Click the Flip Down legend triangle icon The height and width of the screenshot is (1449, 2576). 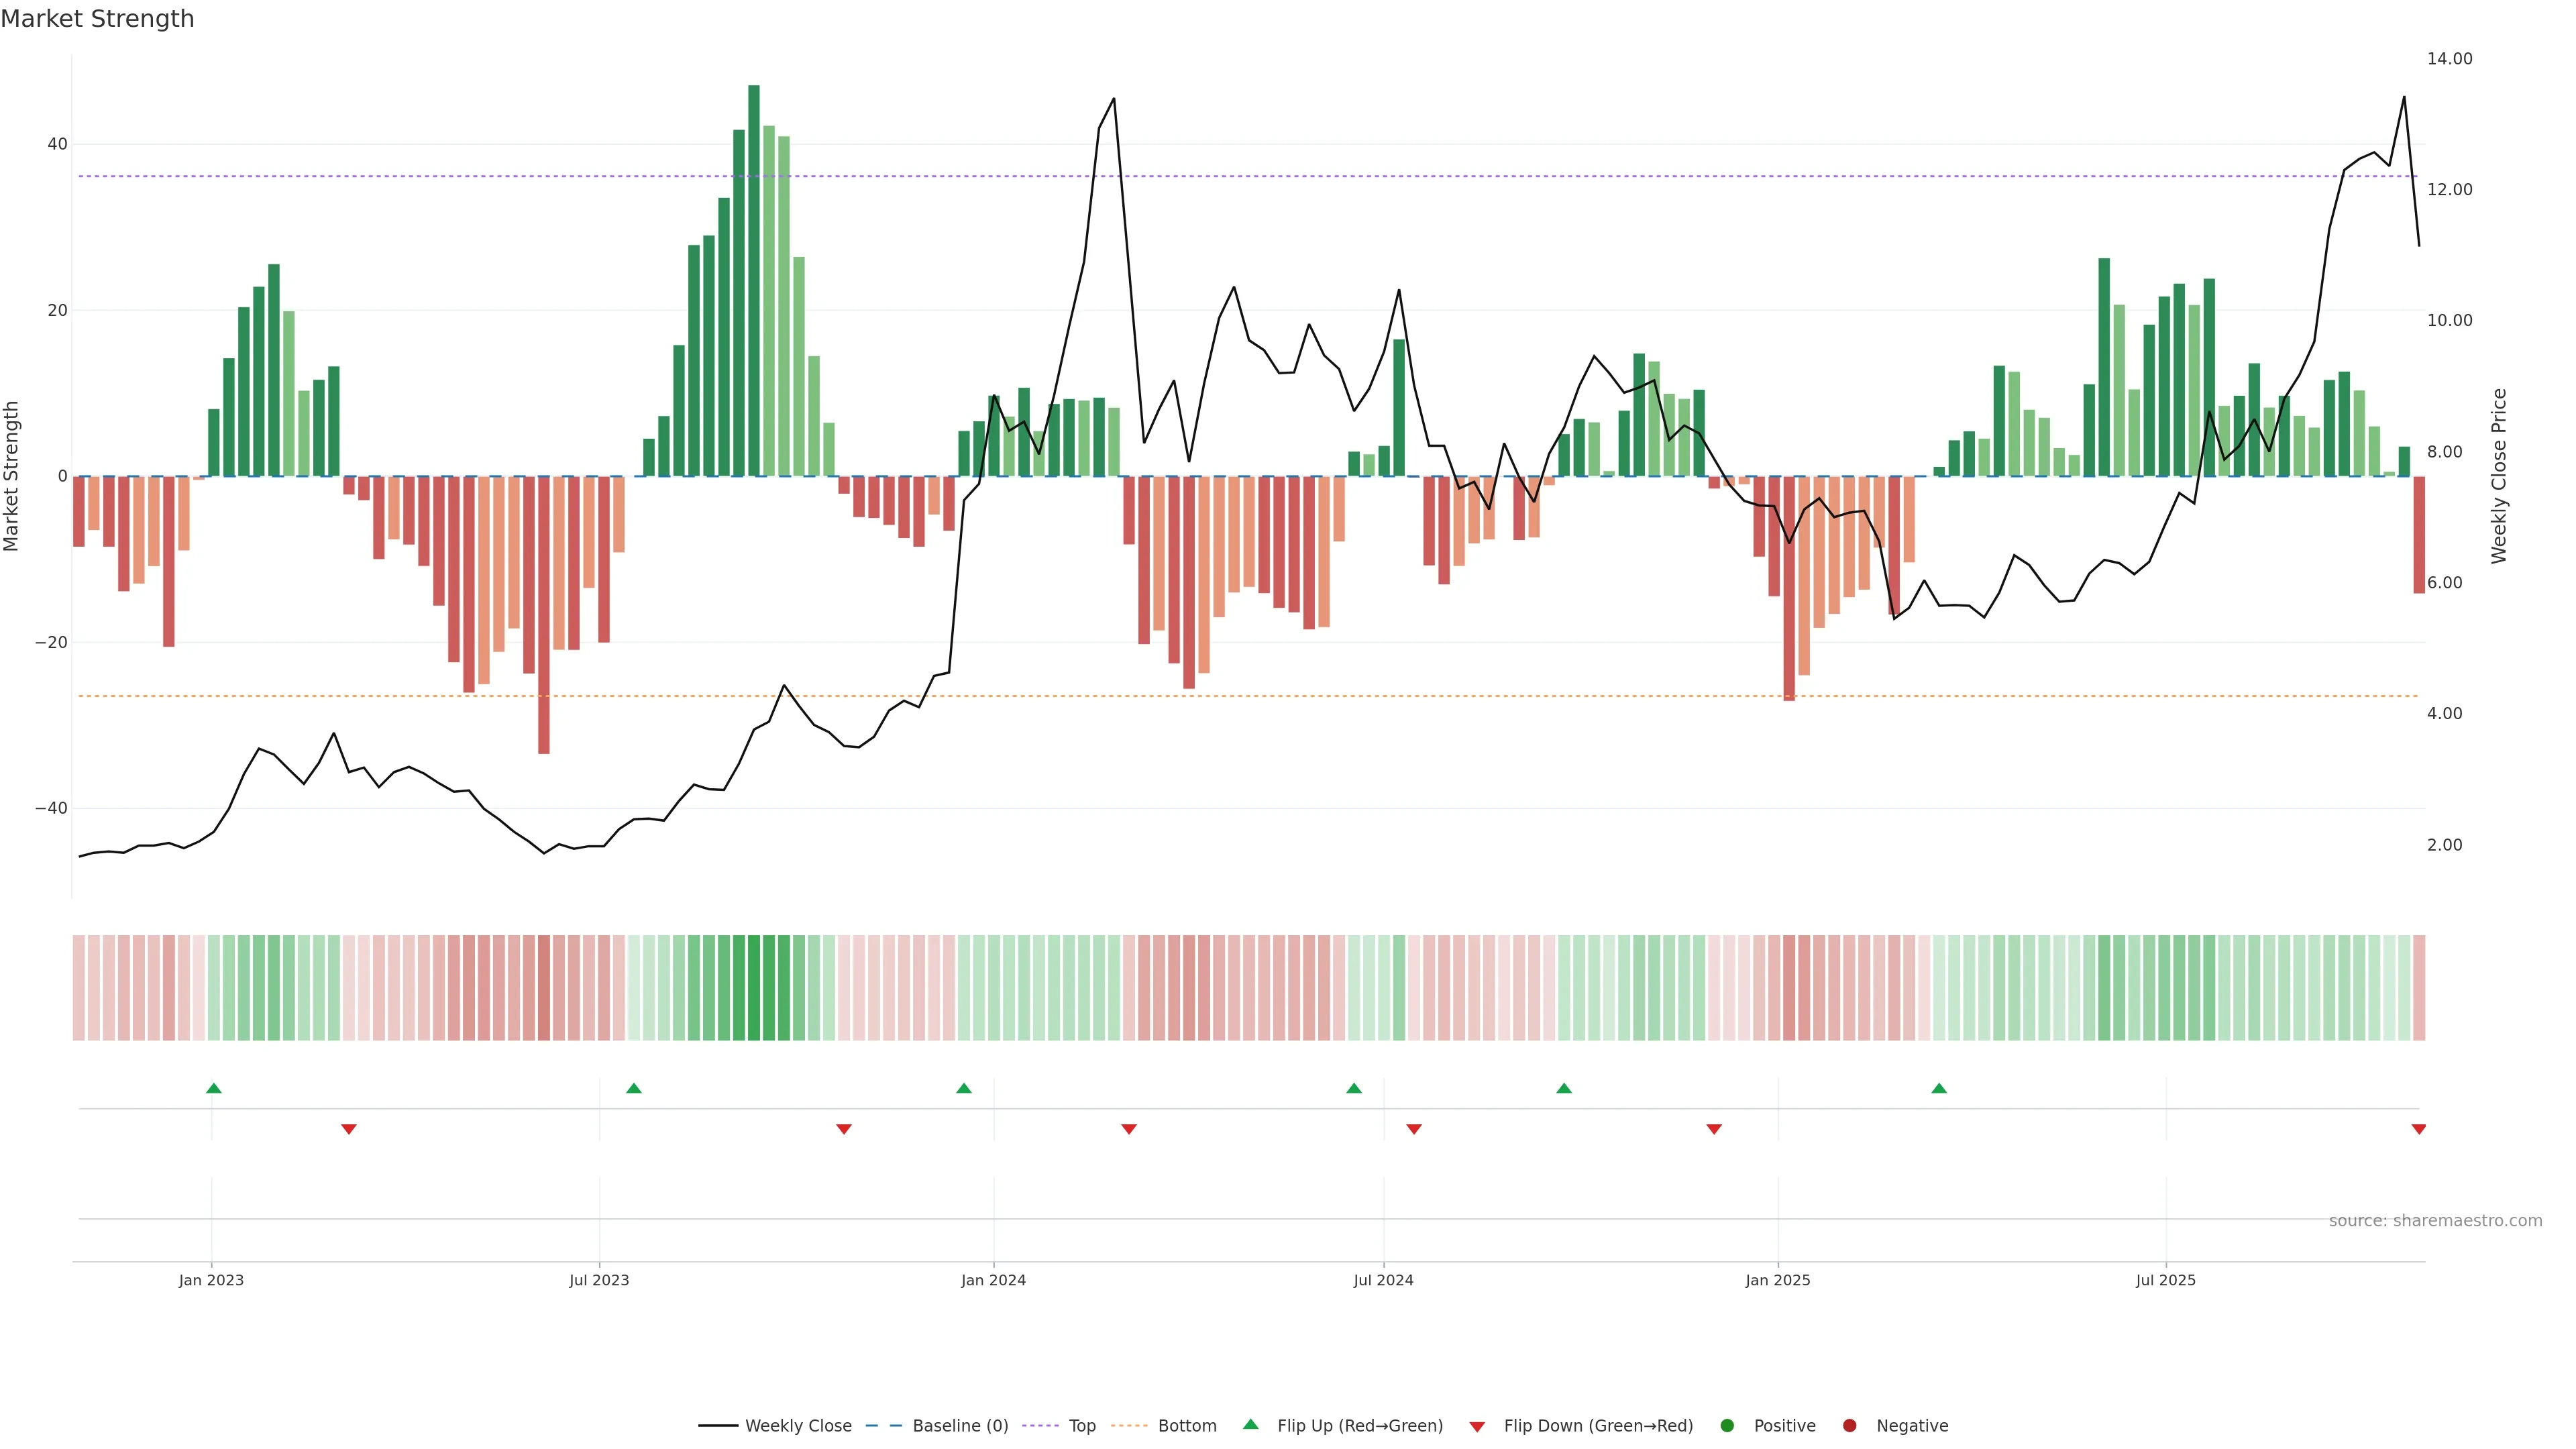click(x=1477, y=1427)
